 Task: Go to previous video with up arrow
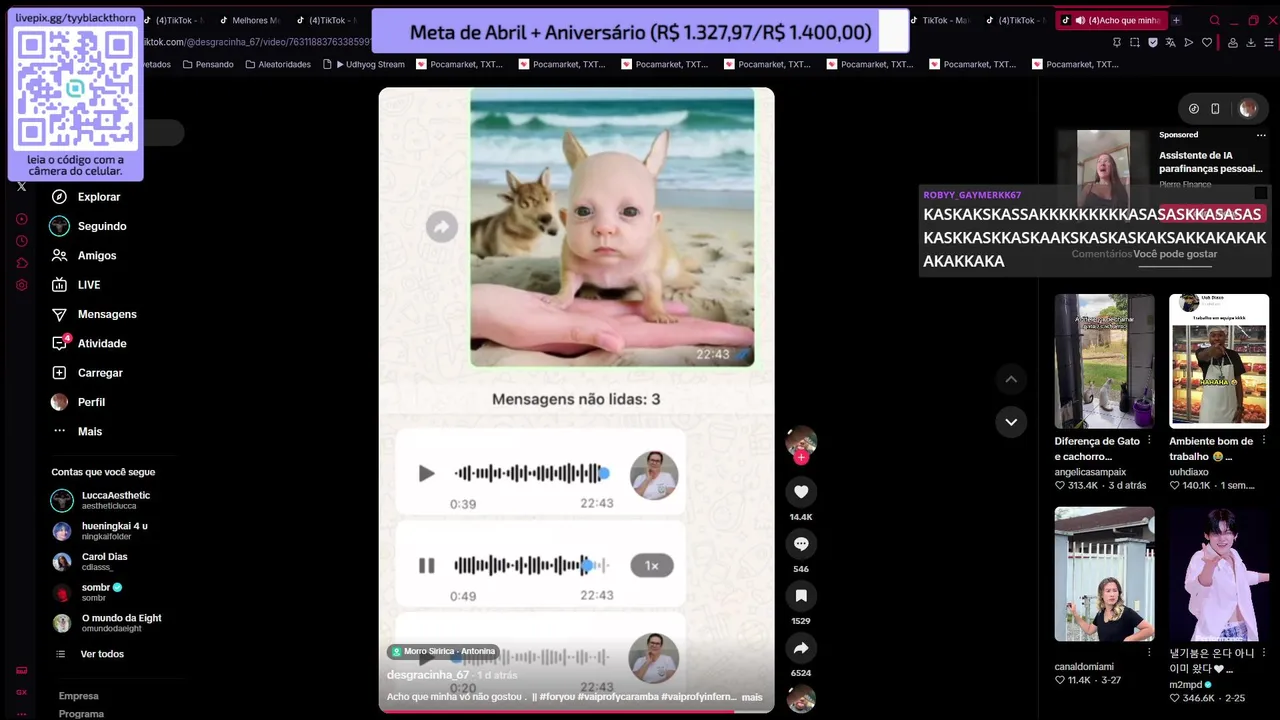(1011, 379)
